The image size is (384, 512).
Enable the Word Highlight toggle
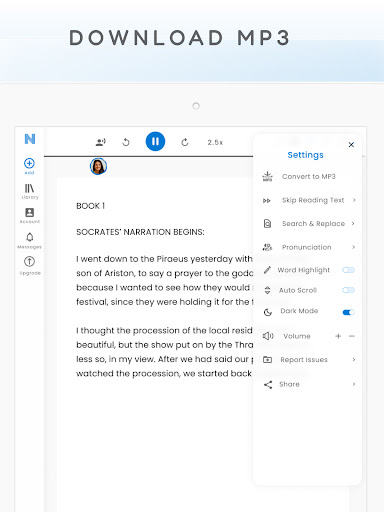[348, 270]
